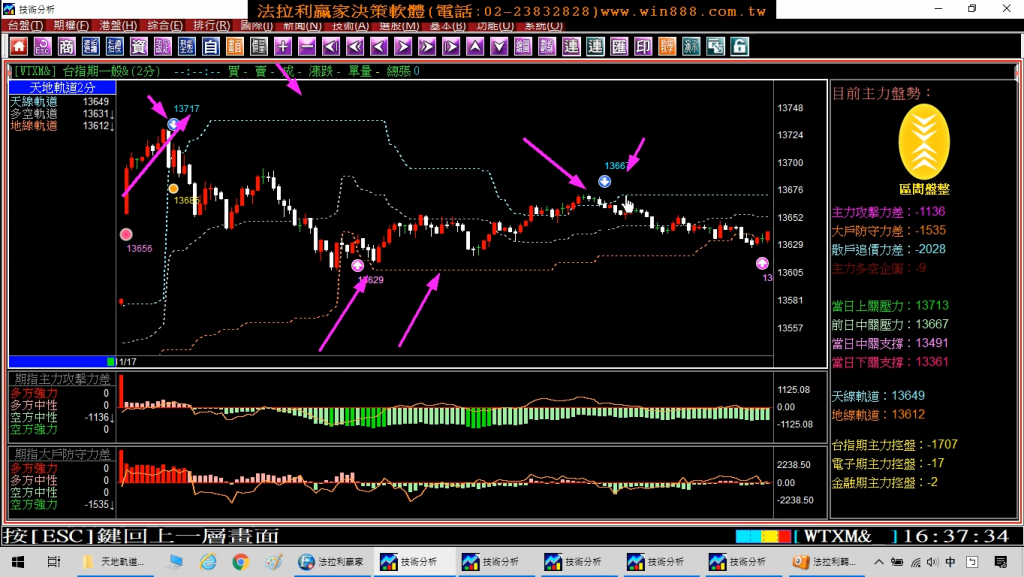
Task: Open the 港盤(H) menu
Action: click(x=118, y=25)
